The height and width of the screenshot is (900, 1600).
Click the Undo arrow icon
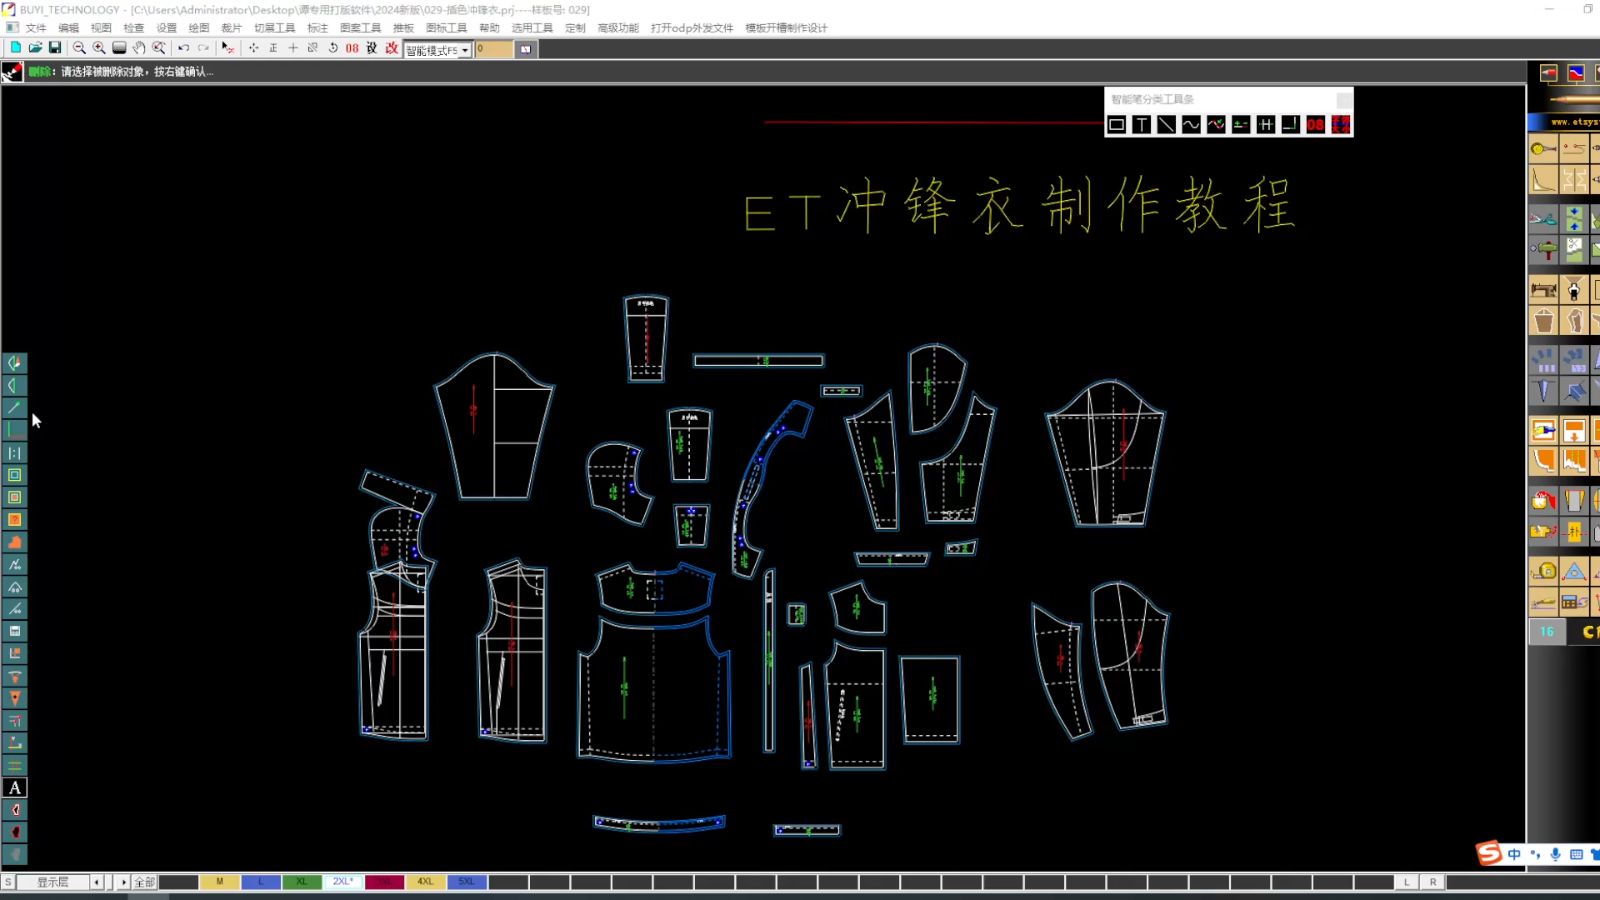(184, 48)
